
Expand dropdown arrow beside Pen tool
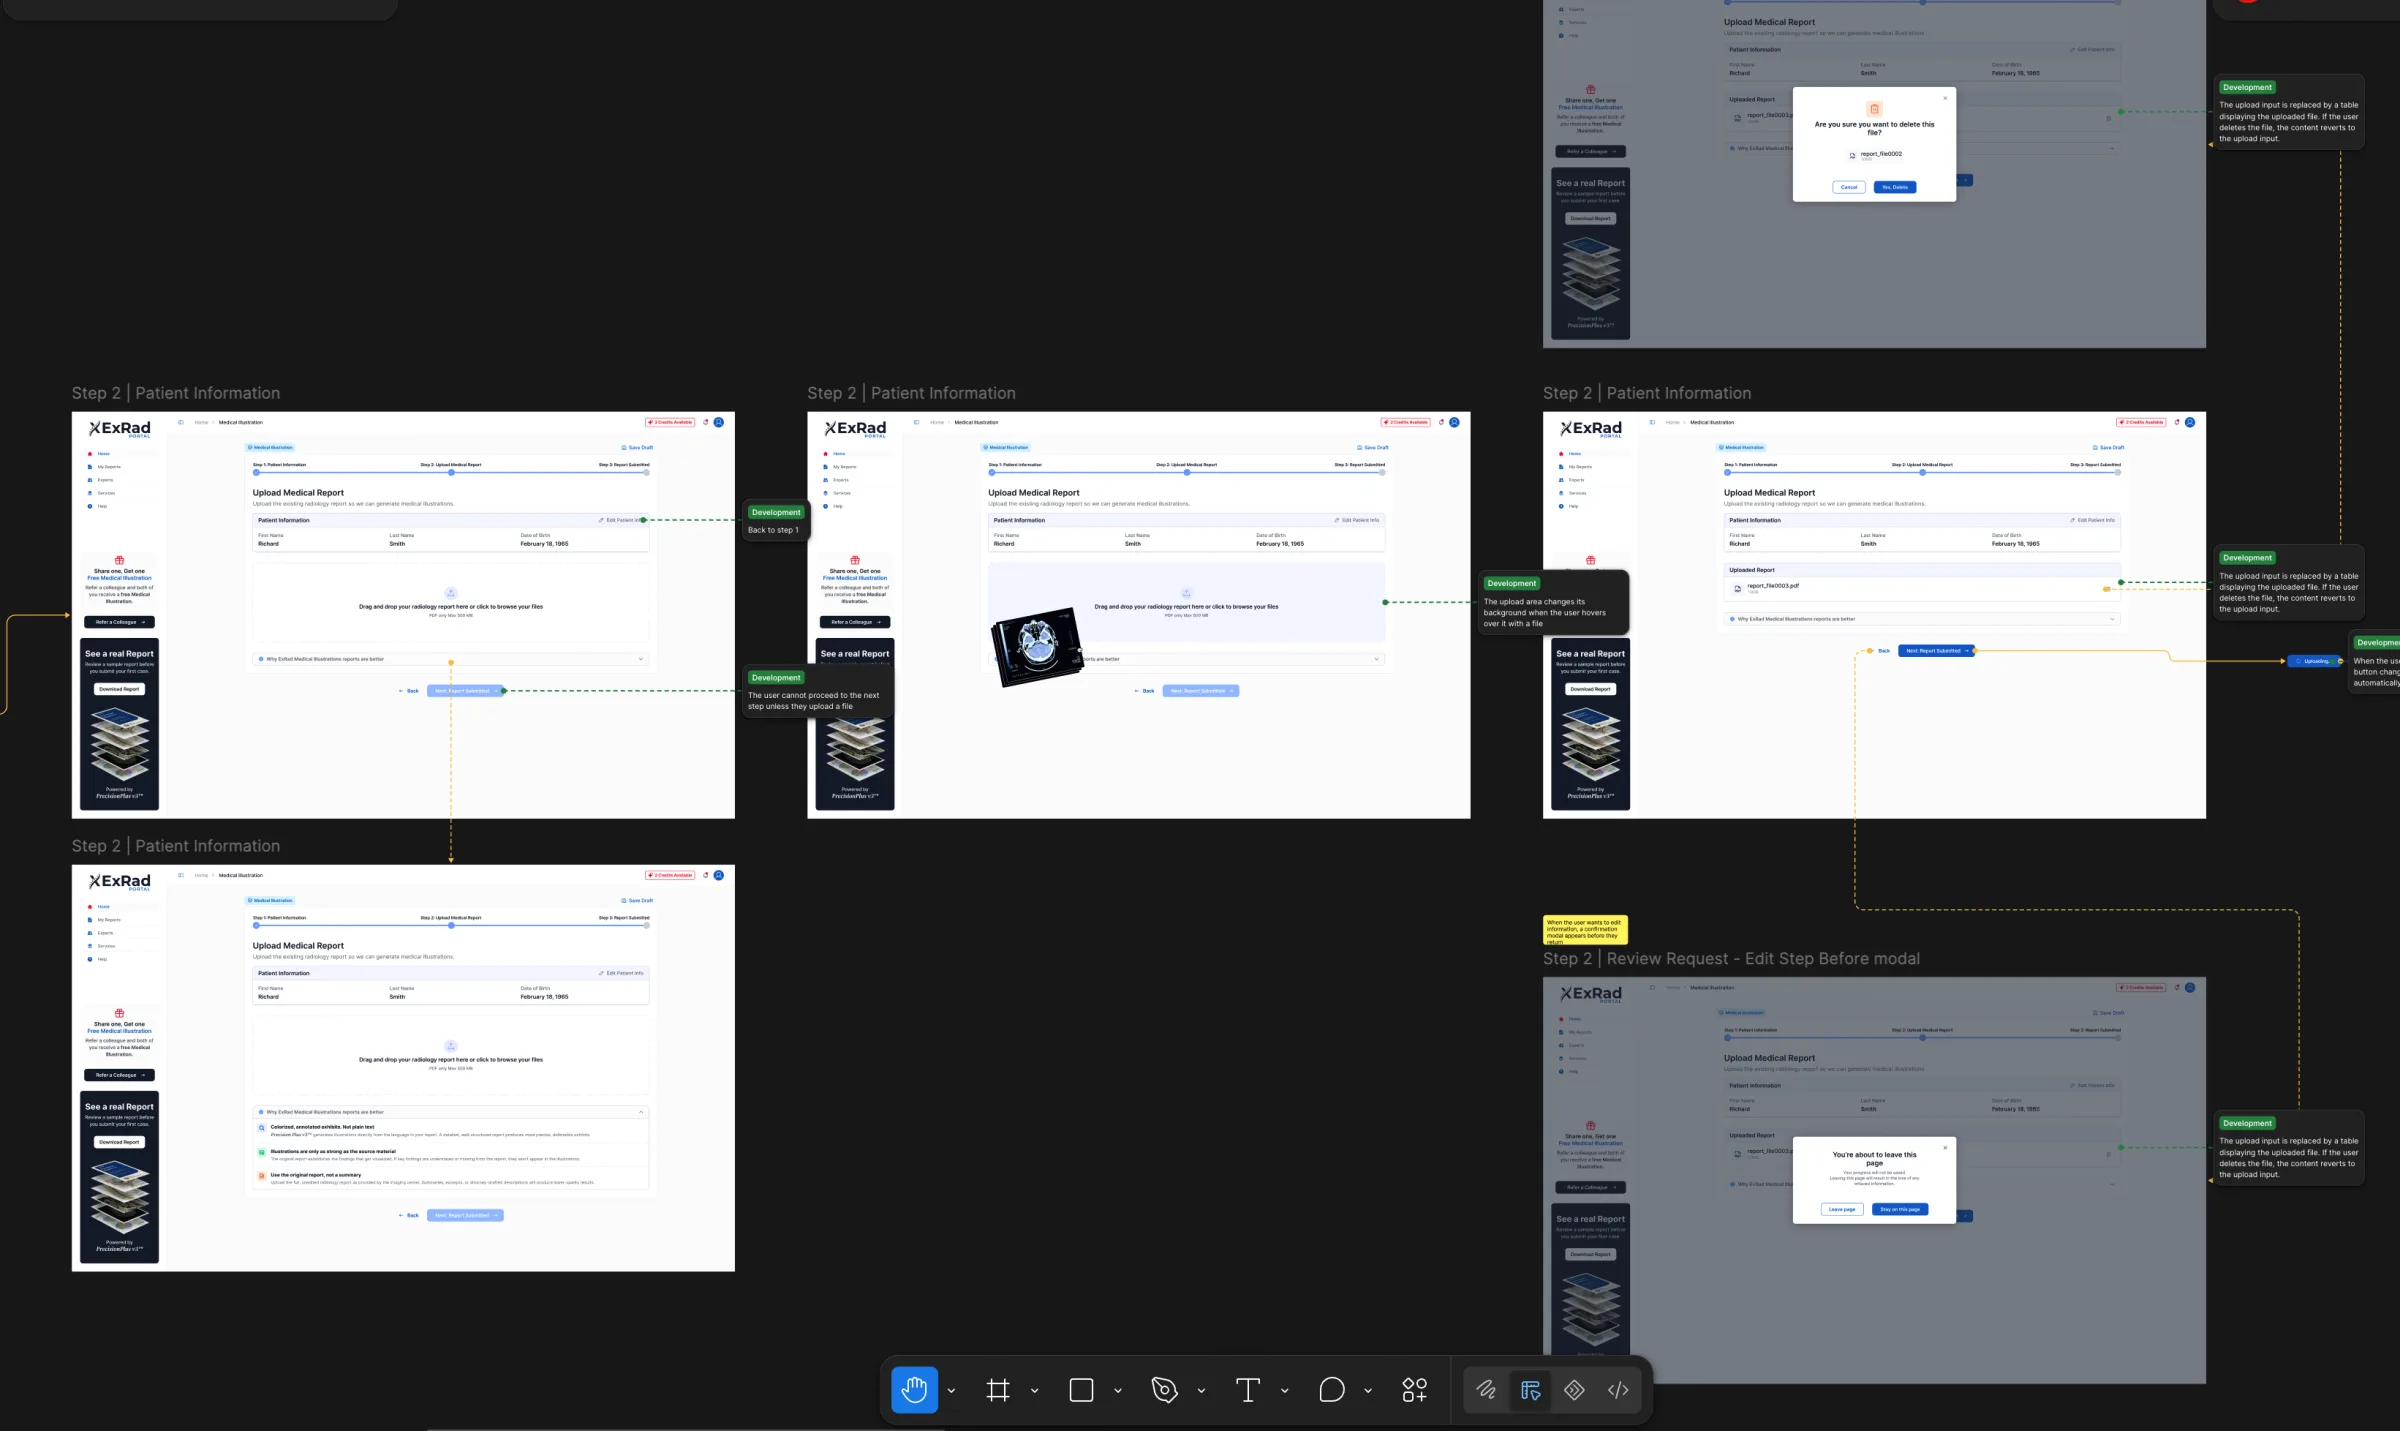[x=1201, y=1391]
